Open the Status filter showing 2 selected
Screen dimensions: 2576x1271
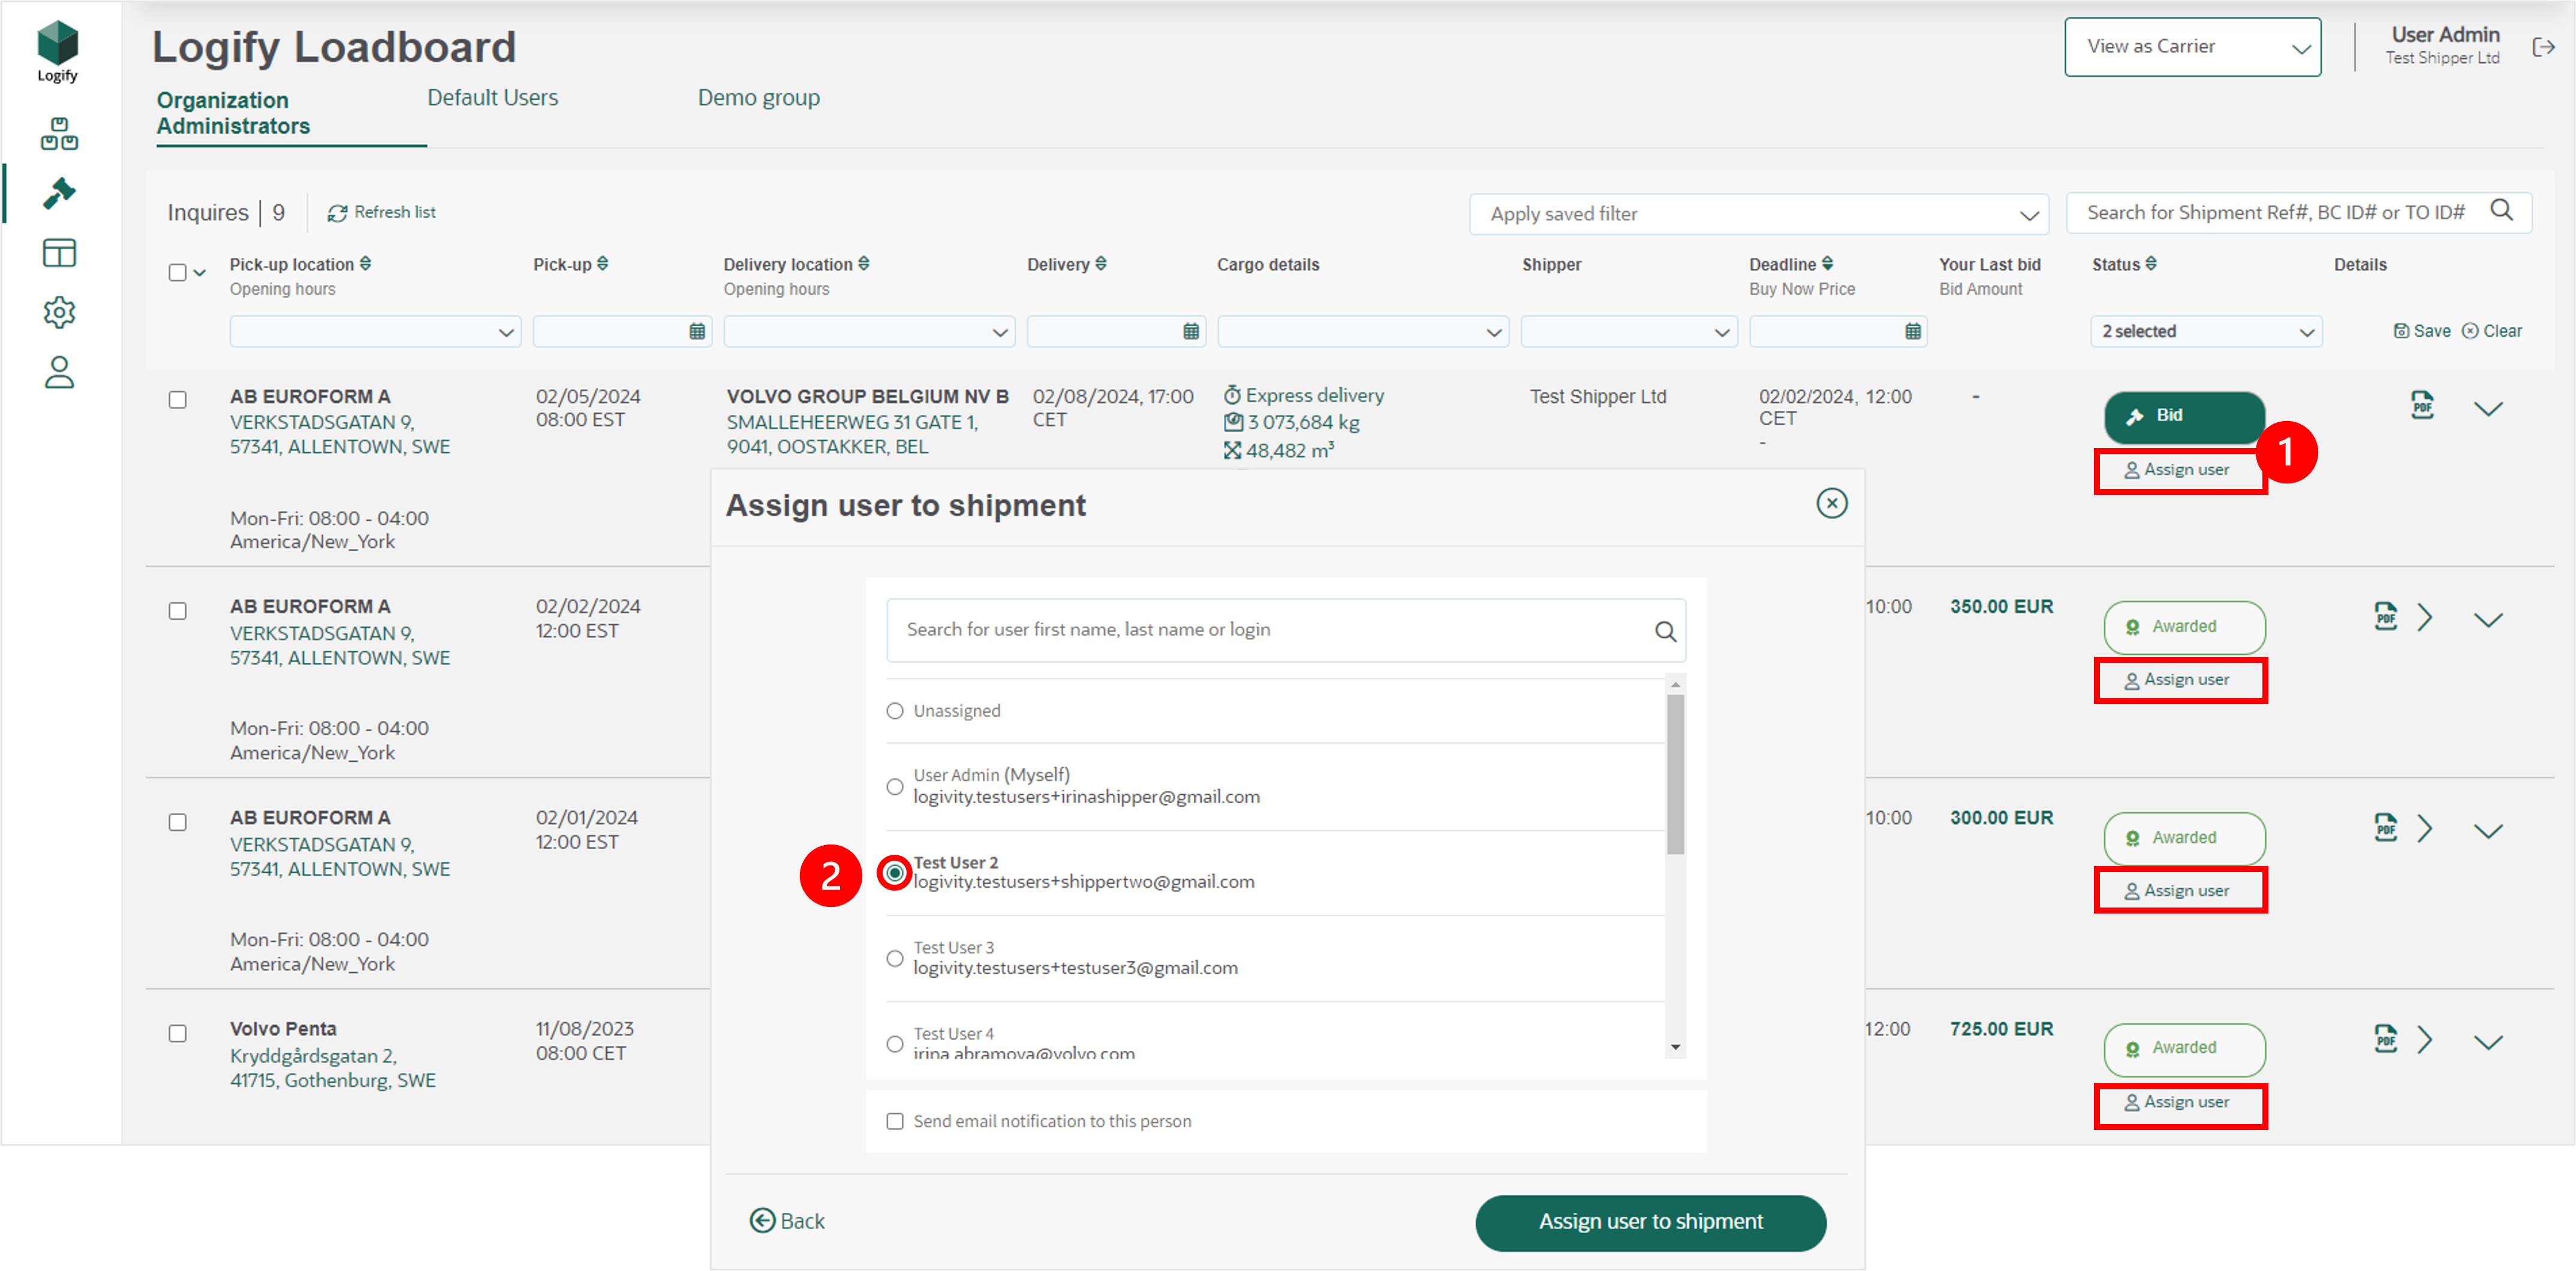(x=2206, y=332)
